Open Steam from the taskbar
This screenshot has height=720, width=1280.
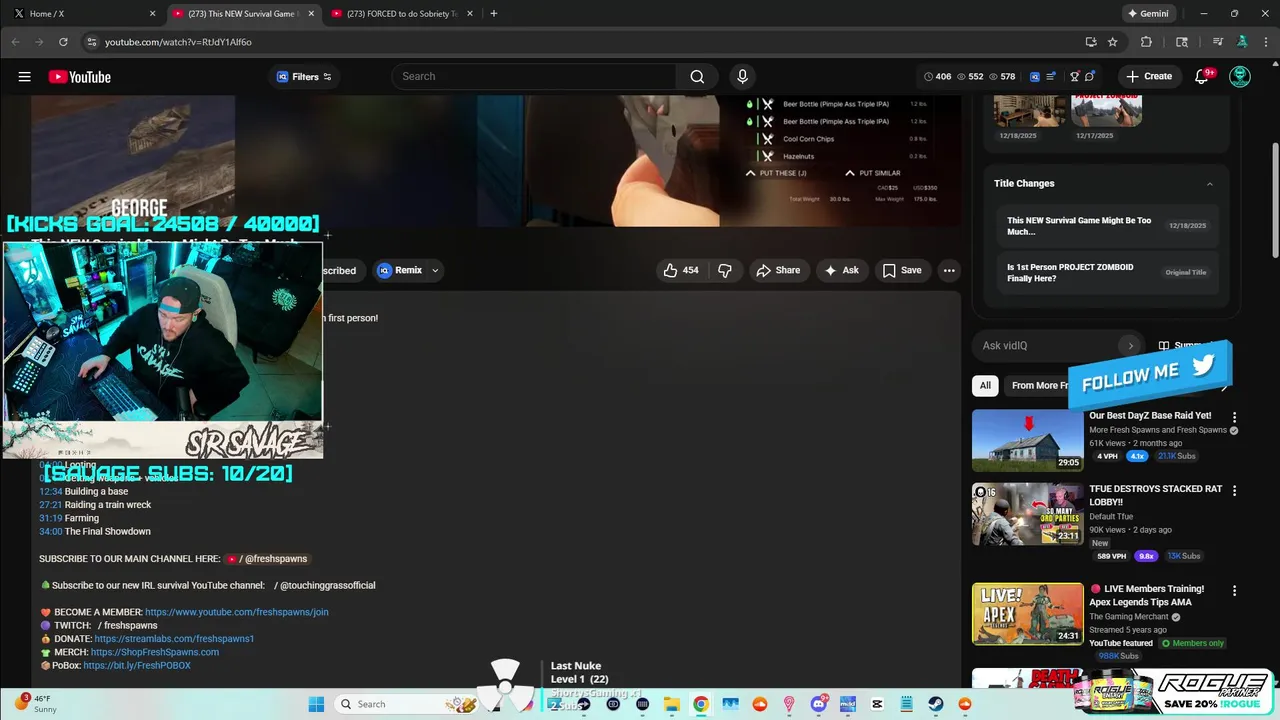936,704
